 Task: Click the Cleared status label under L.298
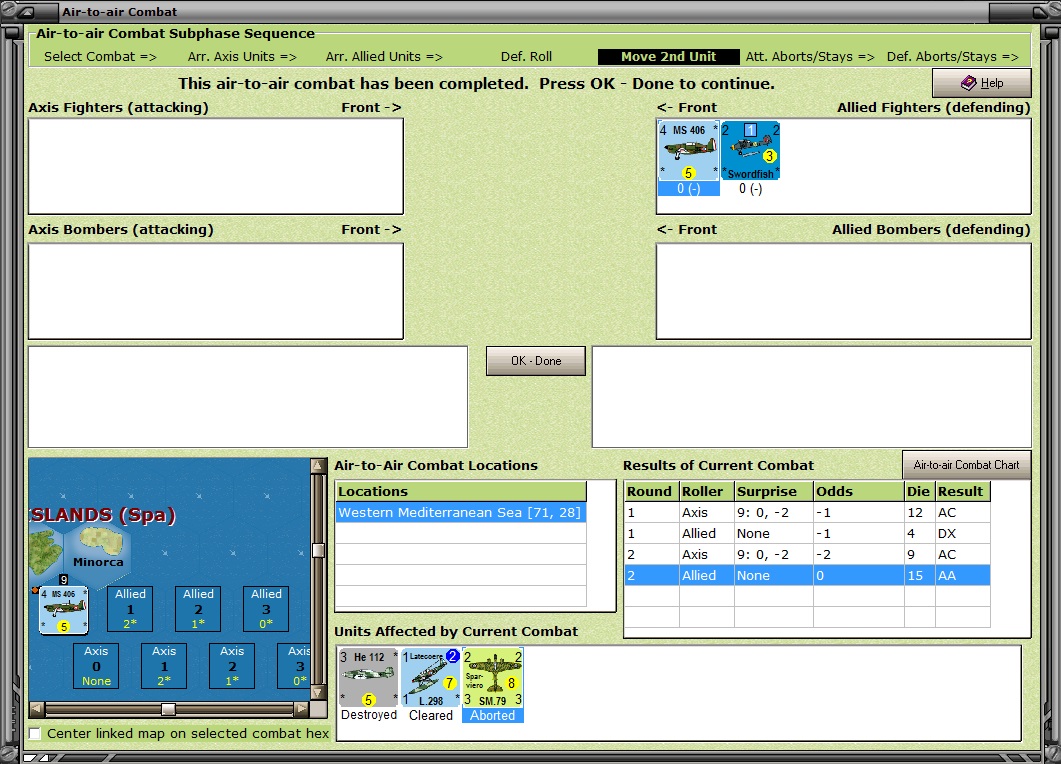pos(430,715)
